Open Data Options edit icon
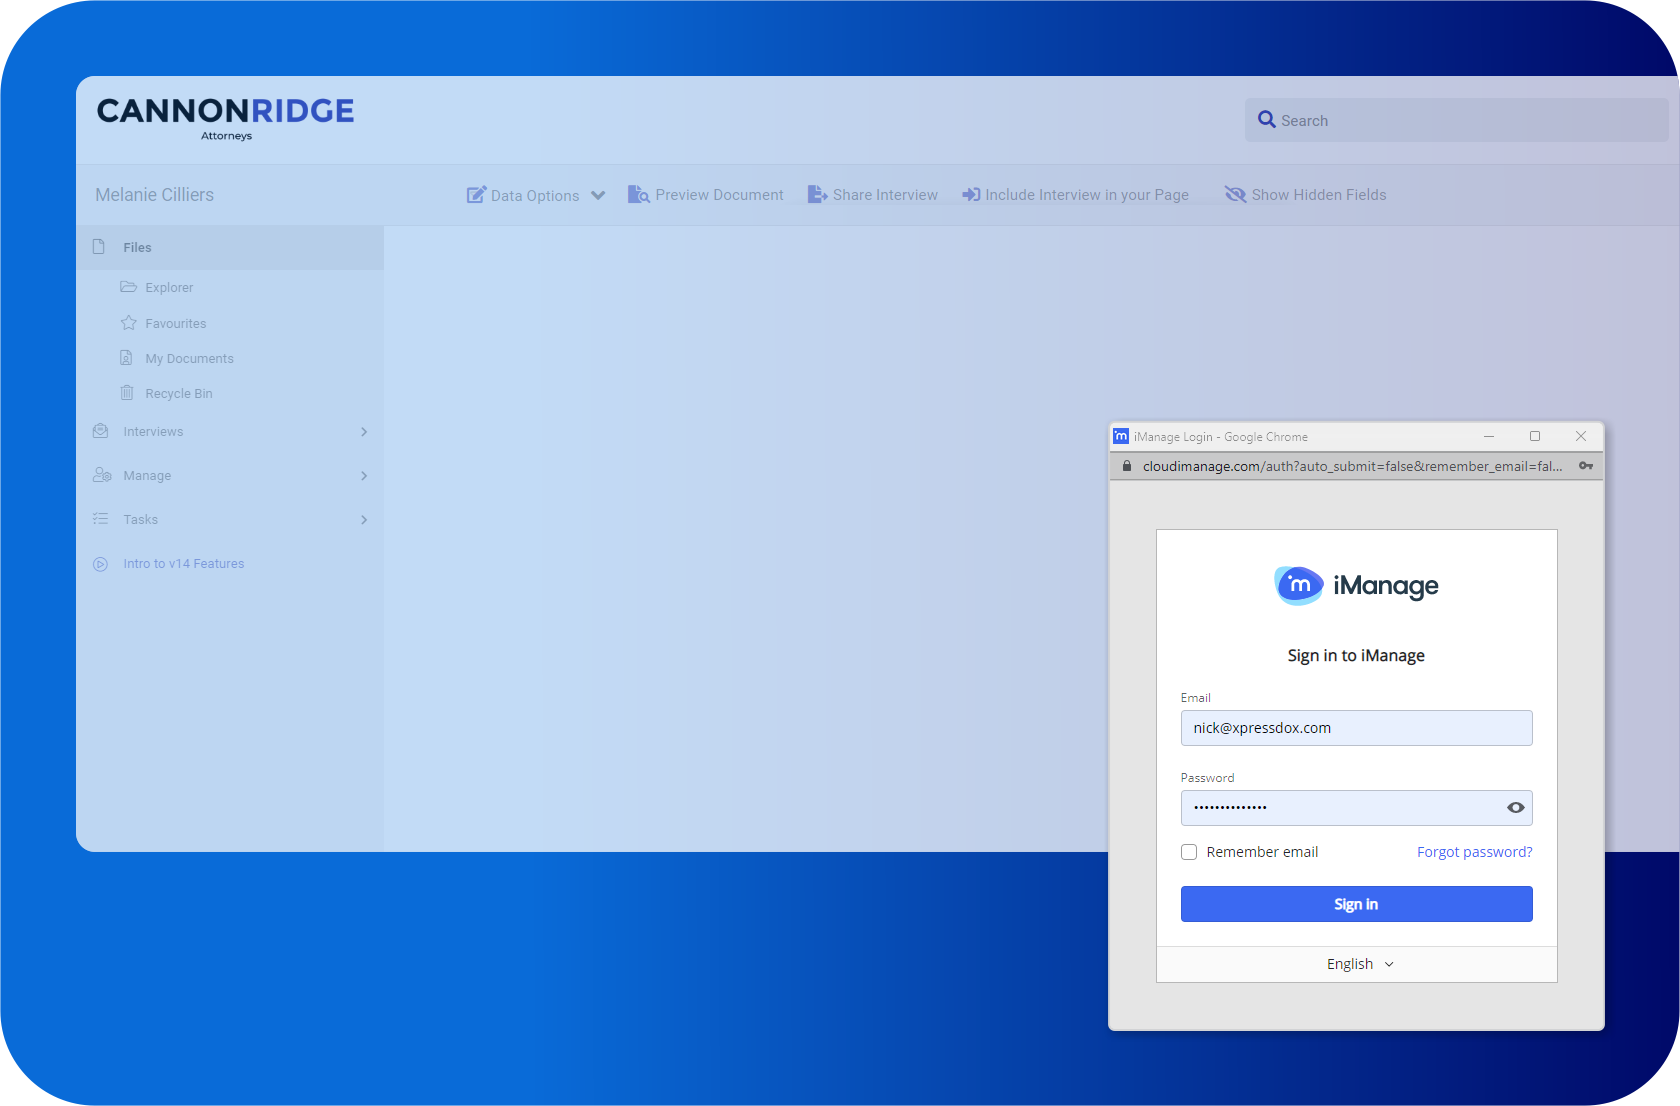Viewport: 1680px width, 1106px height. (x=476, y=195)
